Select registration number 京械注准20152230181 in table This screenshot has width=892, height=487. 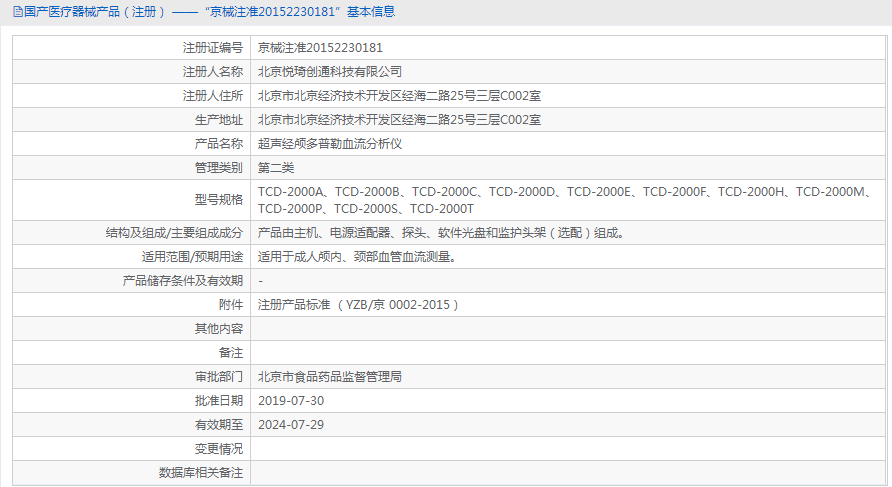[320, 48]
